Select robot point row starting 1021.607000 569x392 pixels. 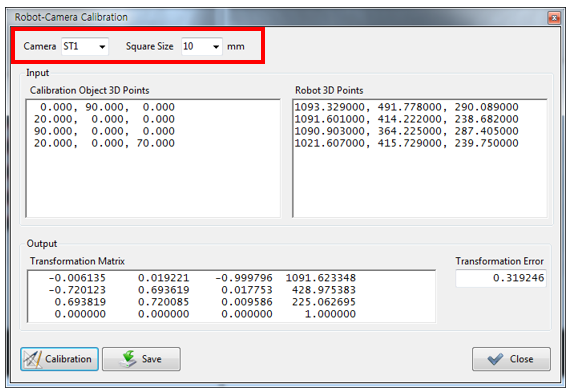[406, 143]
